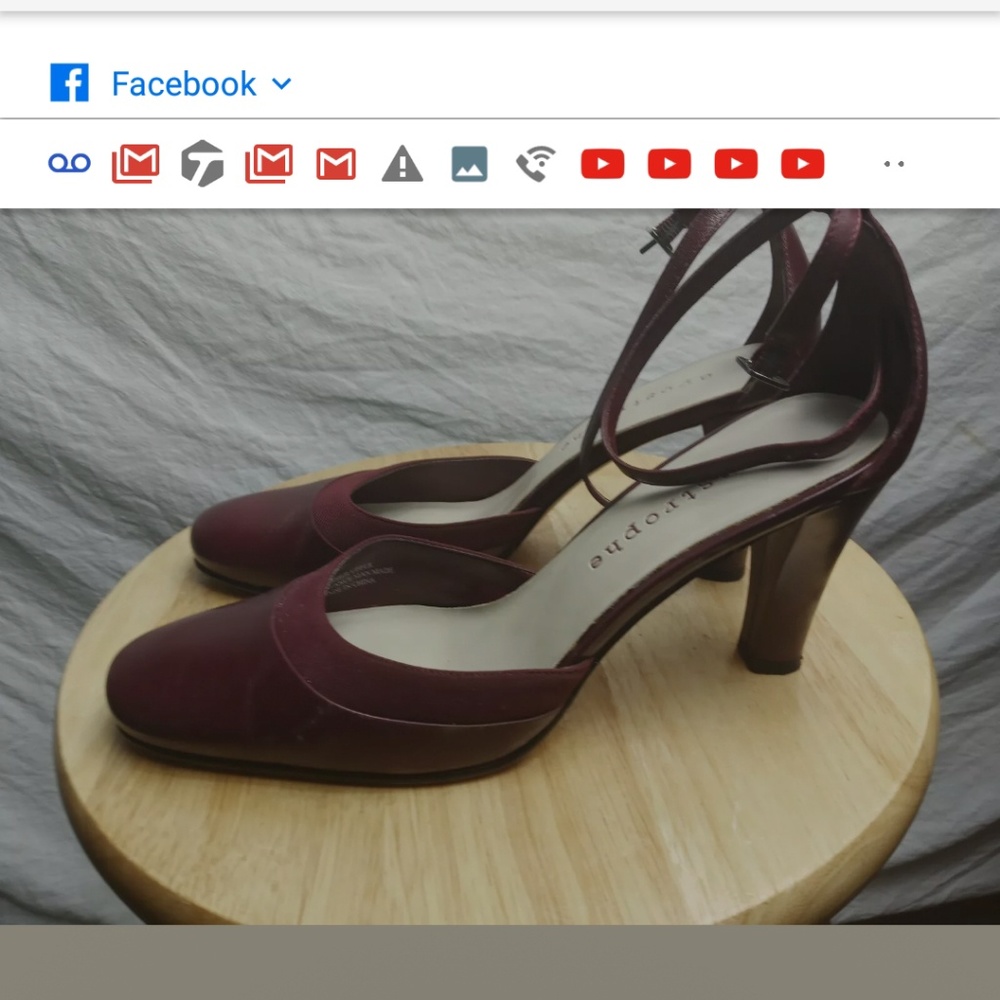1000x1000 pixels.
Task: Open the first YouTube notification icon
Action: [x=603, y=164]
